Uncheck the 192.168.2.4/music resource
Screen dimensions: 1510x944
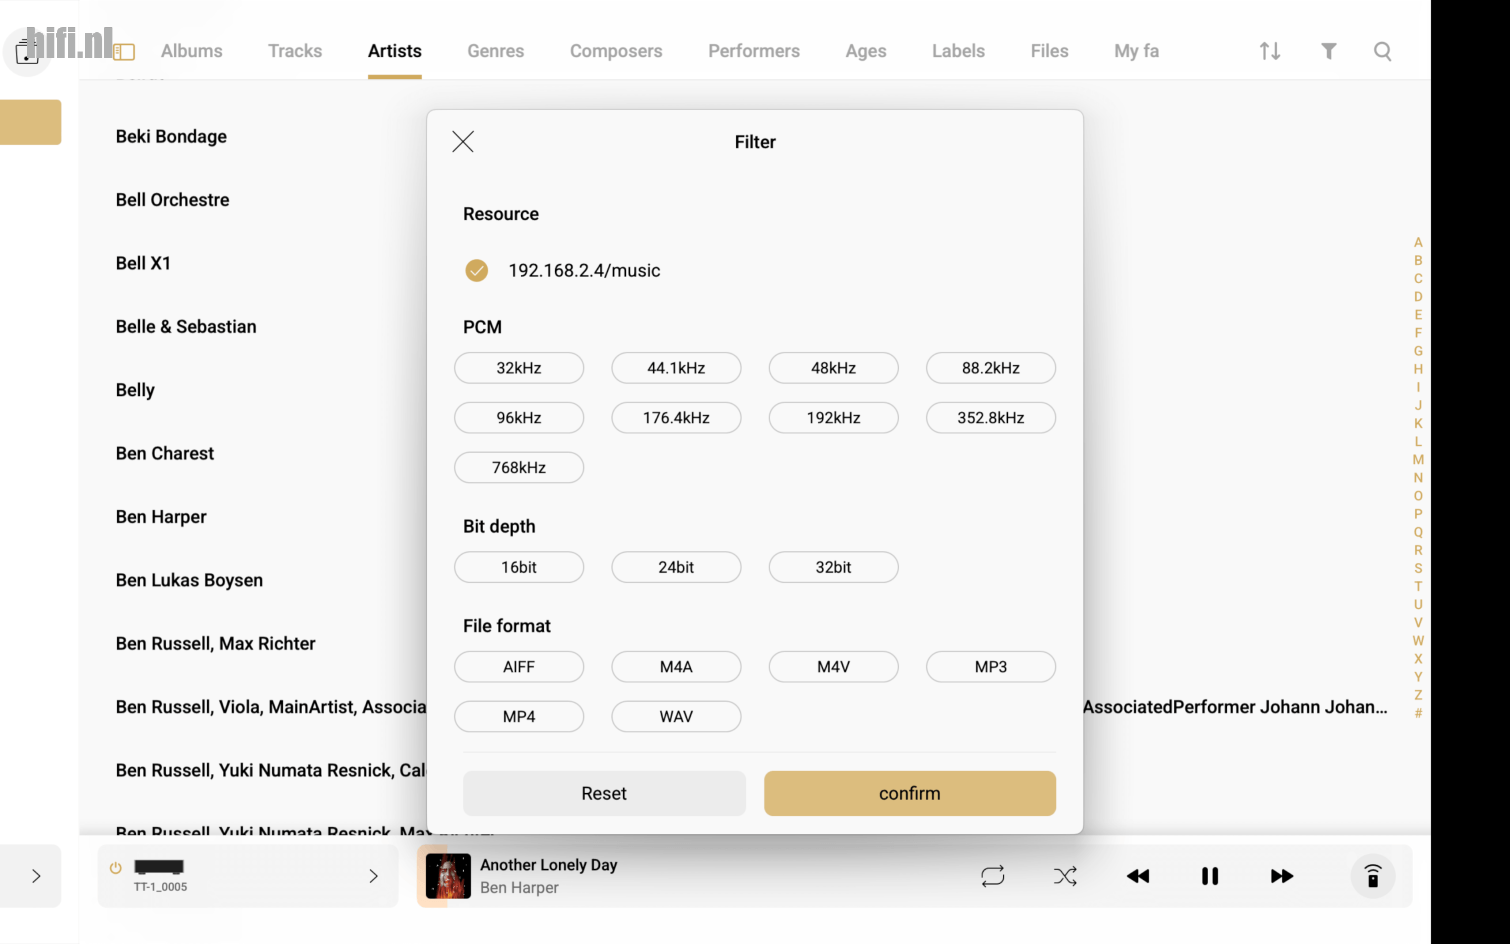coord(477,270)
